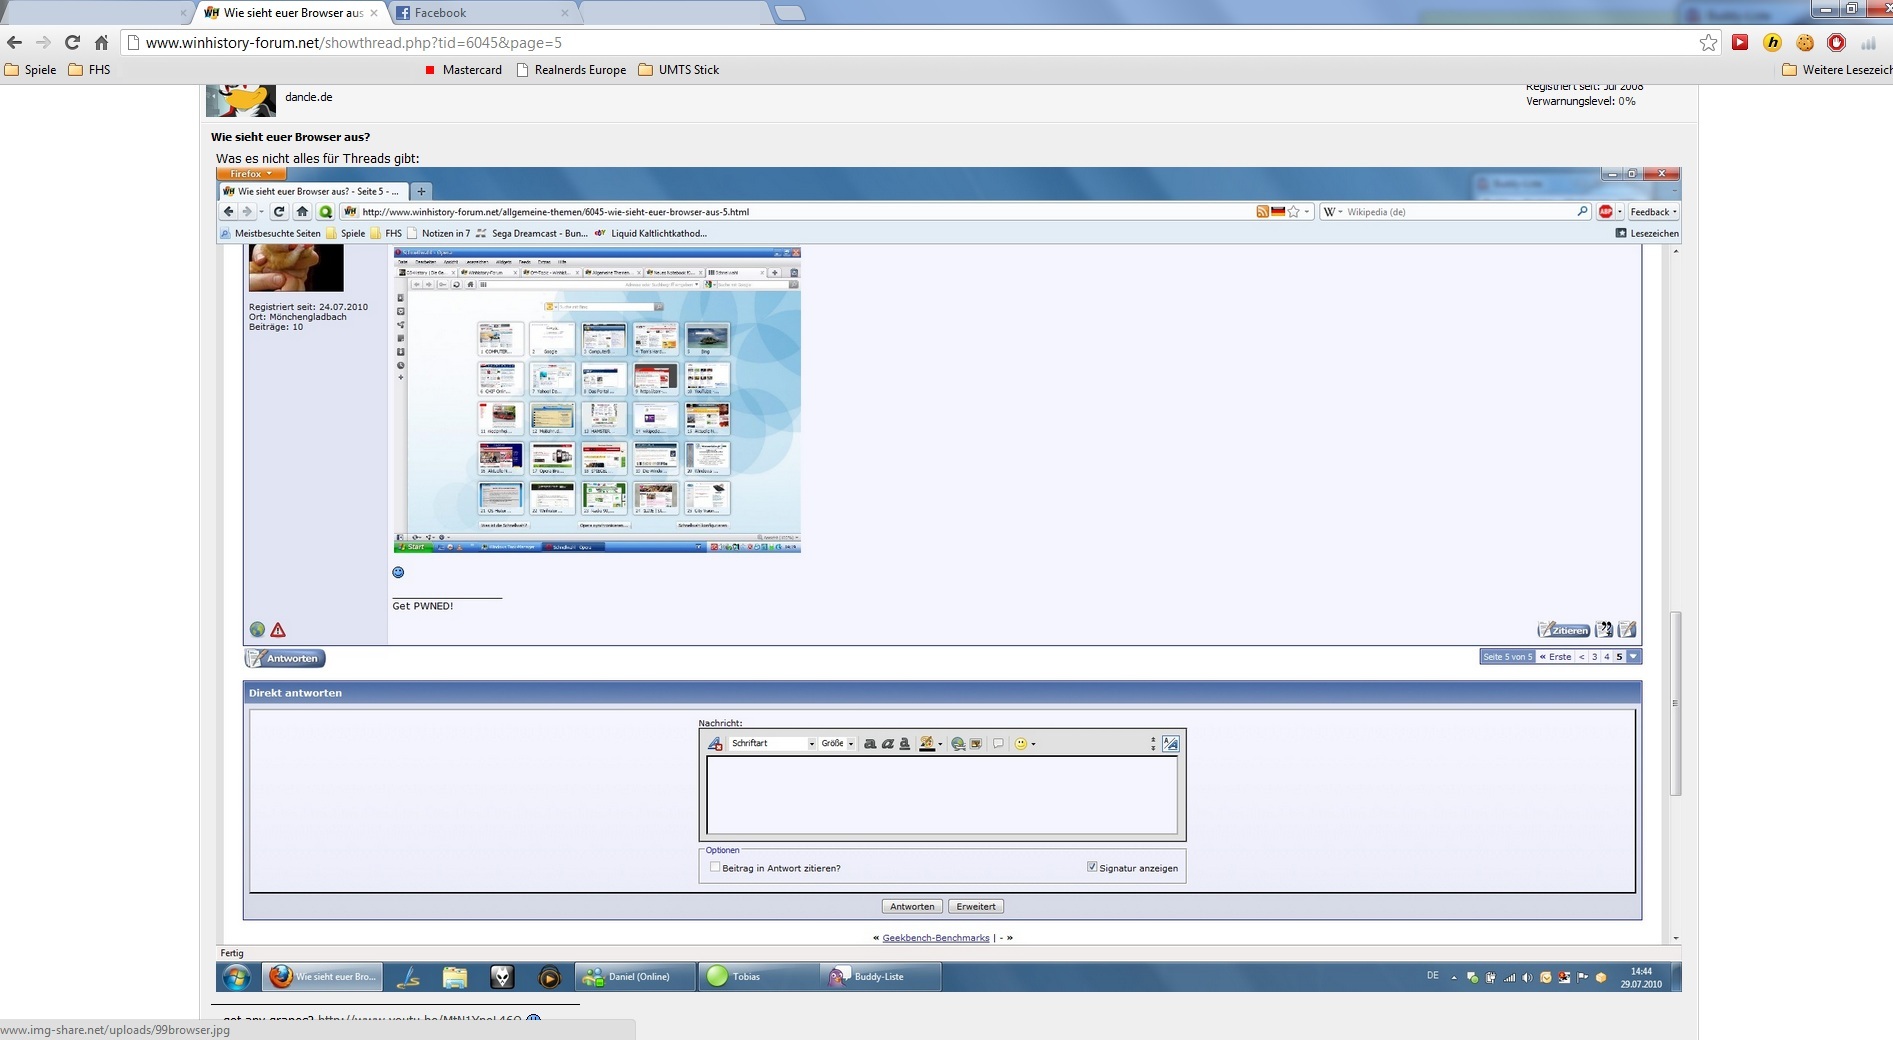The width and height of the screenshot is (1893, 1040).
Task: Click inside the Nachricht message text area
Action: (941, 795)
